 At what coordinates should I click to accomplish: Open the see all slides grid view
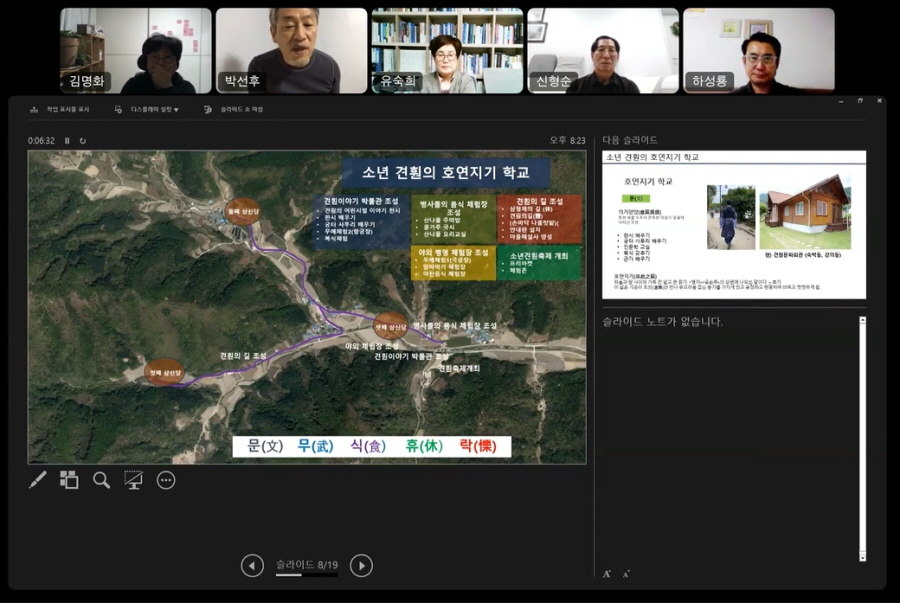coord(69,480)
